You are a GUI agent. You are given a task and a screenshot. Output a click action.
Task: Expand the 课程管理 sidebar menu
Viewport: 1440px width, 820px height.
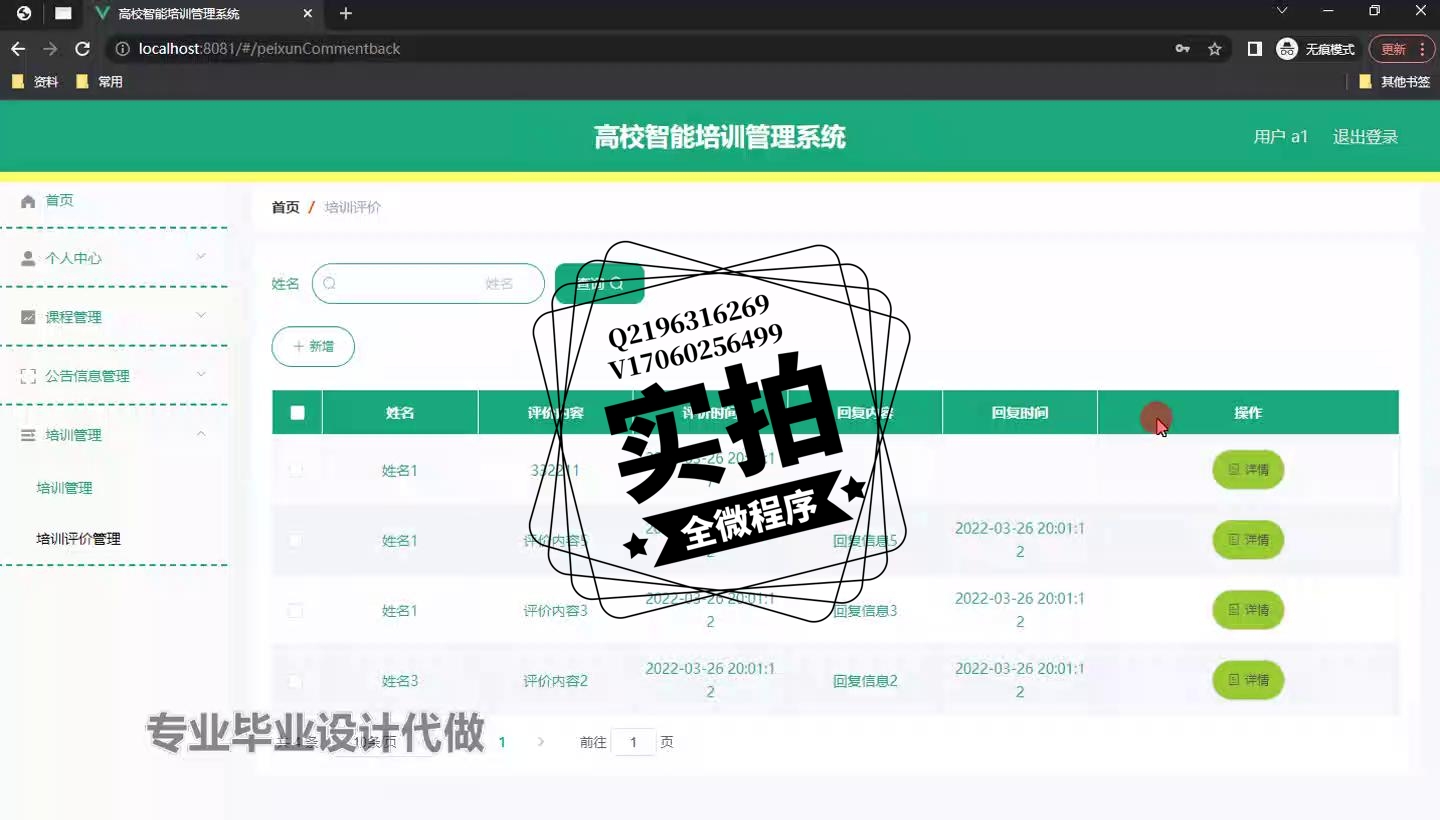113,317
